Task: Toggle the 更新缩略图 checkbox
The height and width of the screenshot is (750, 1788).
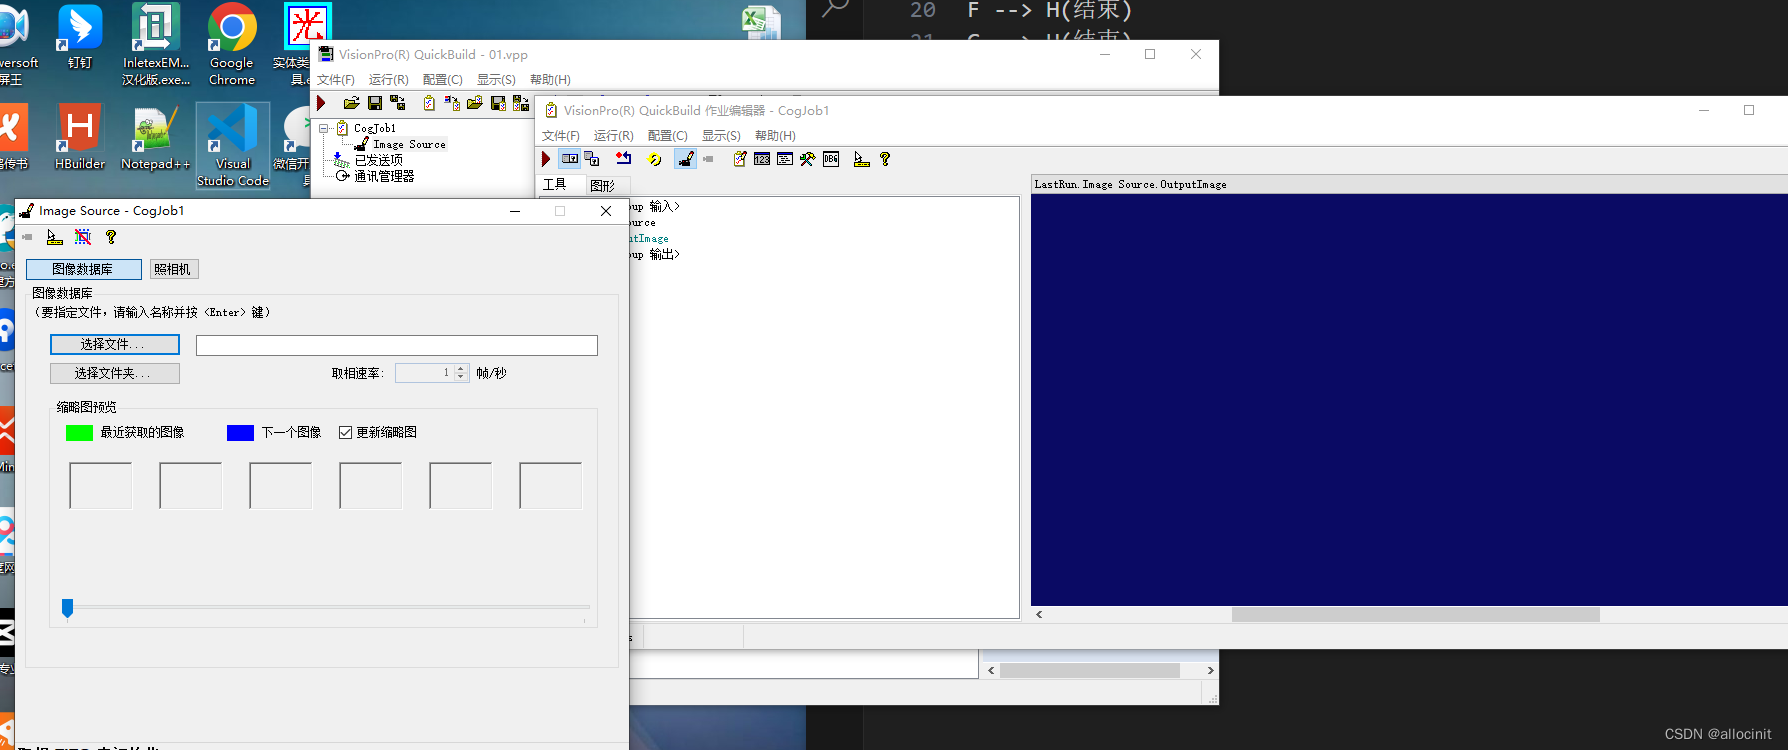Action: point(345,432)
